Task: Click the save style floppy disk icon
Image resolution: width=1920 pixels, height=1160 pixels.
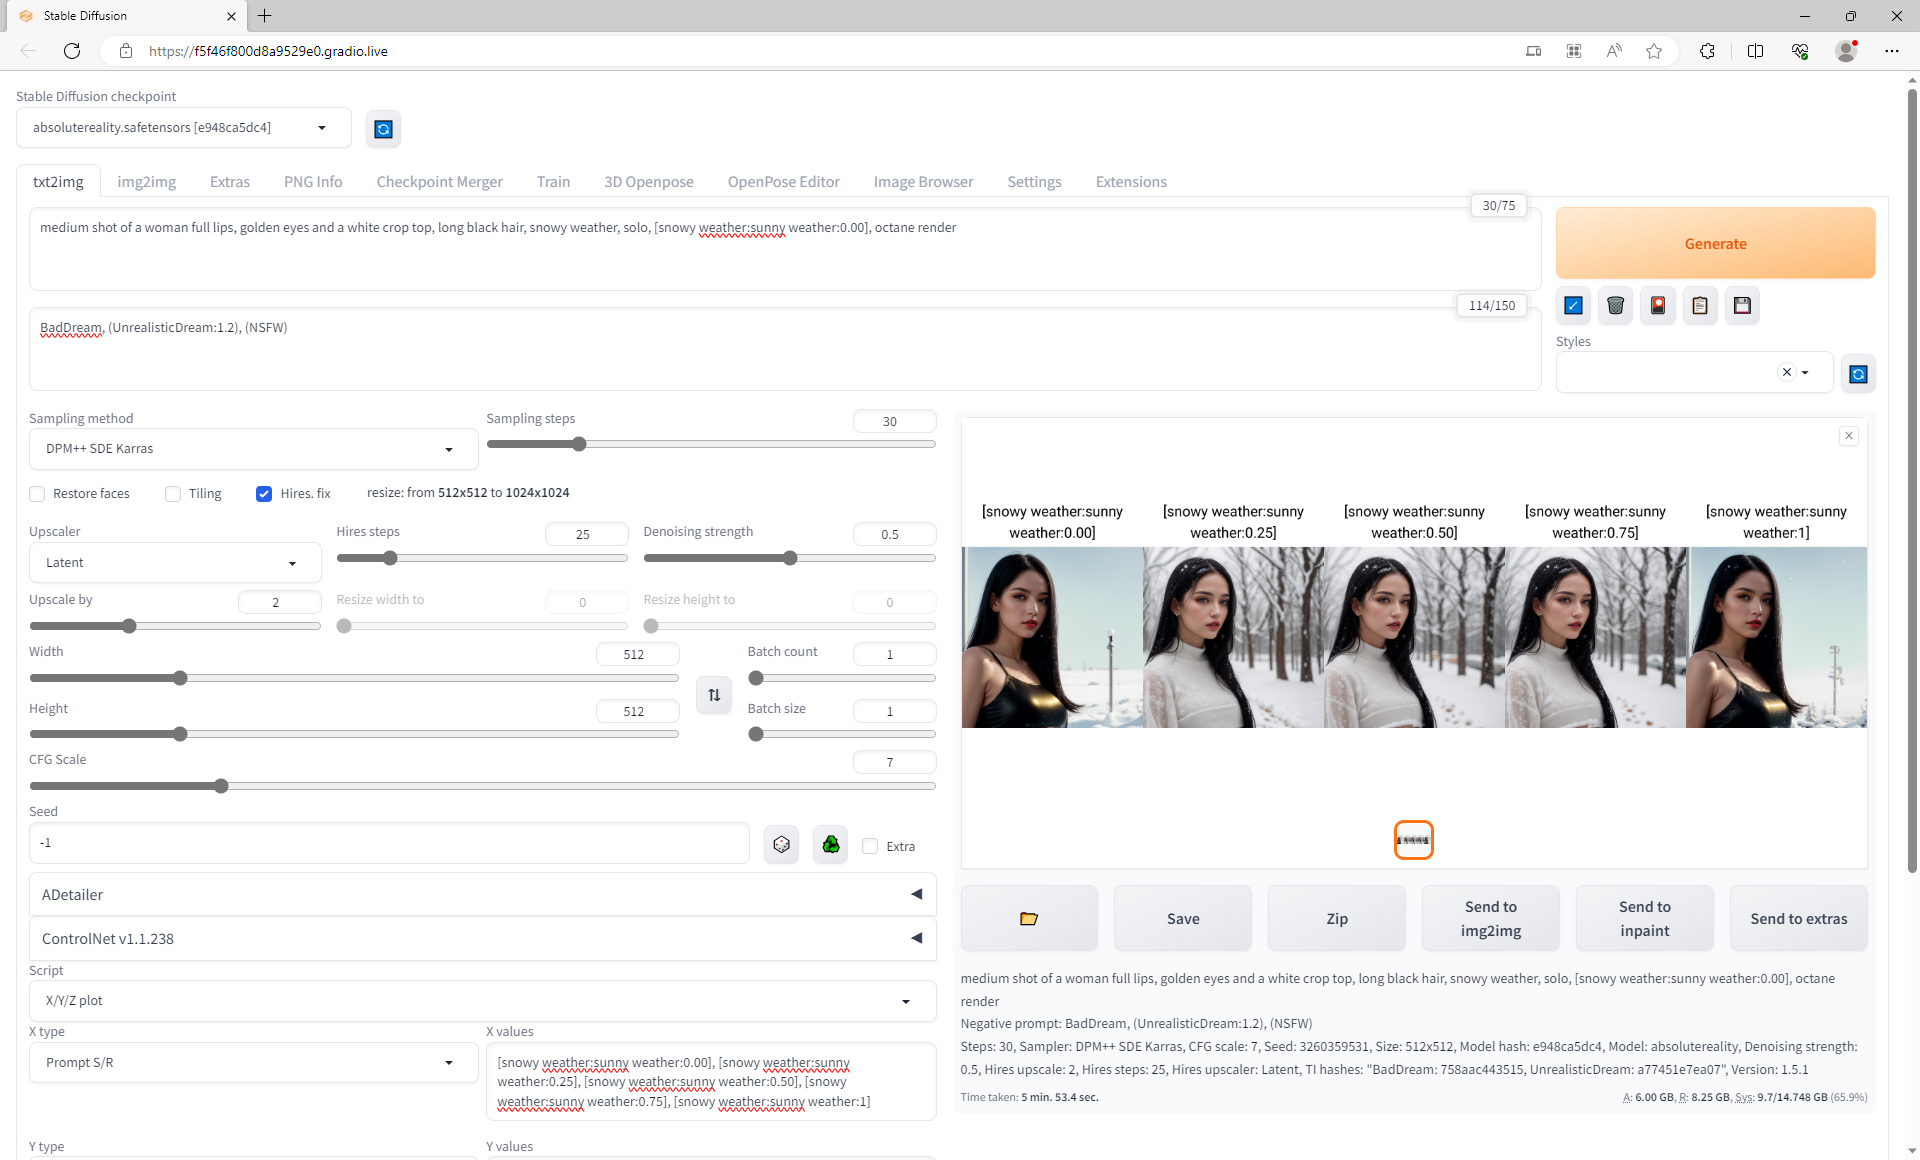Action: click(1742, 306)
